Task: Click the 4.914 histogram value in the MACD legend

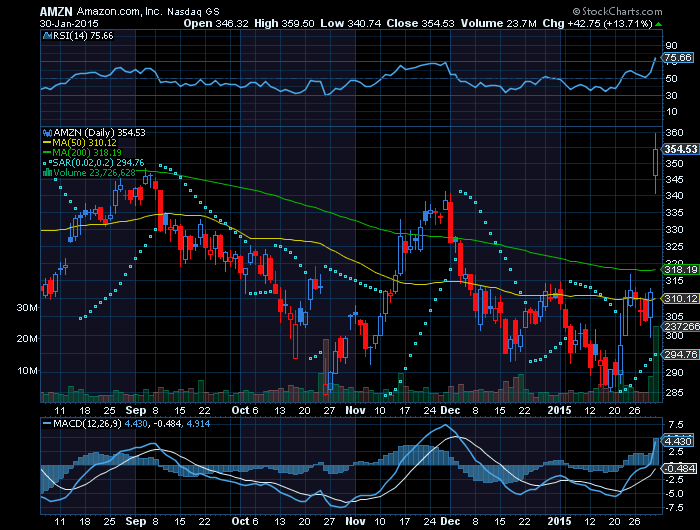Action: (198, 423)
